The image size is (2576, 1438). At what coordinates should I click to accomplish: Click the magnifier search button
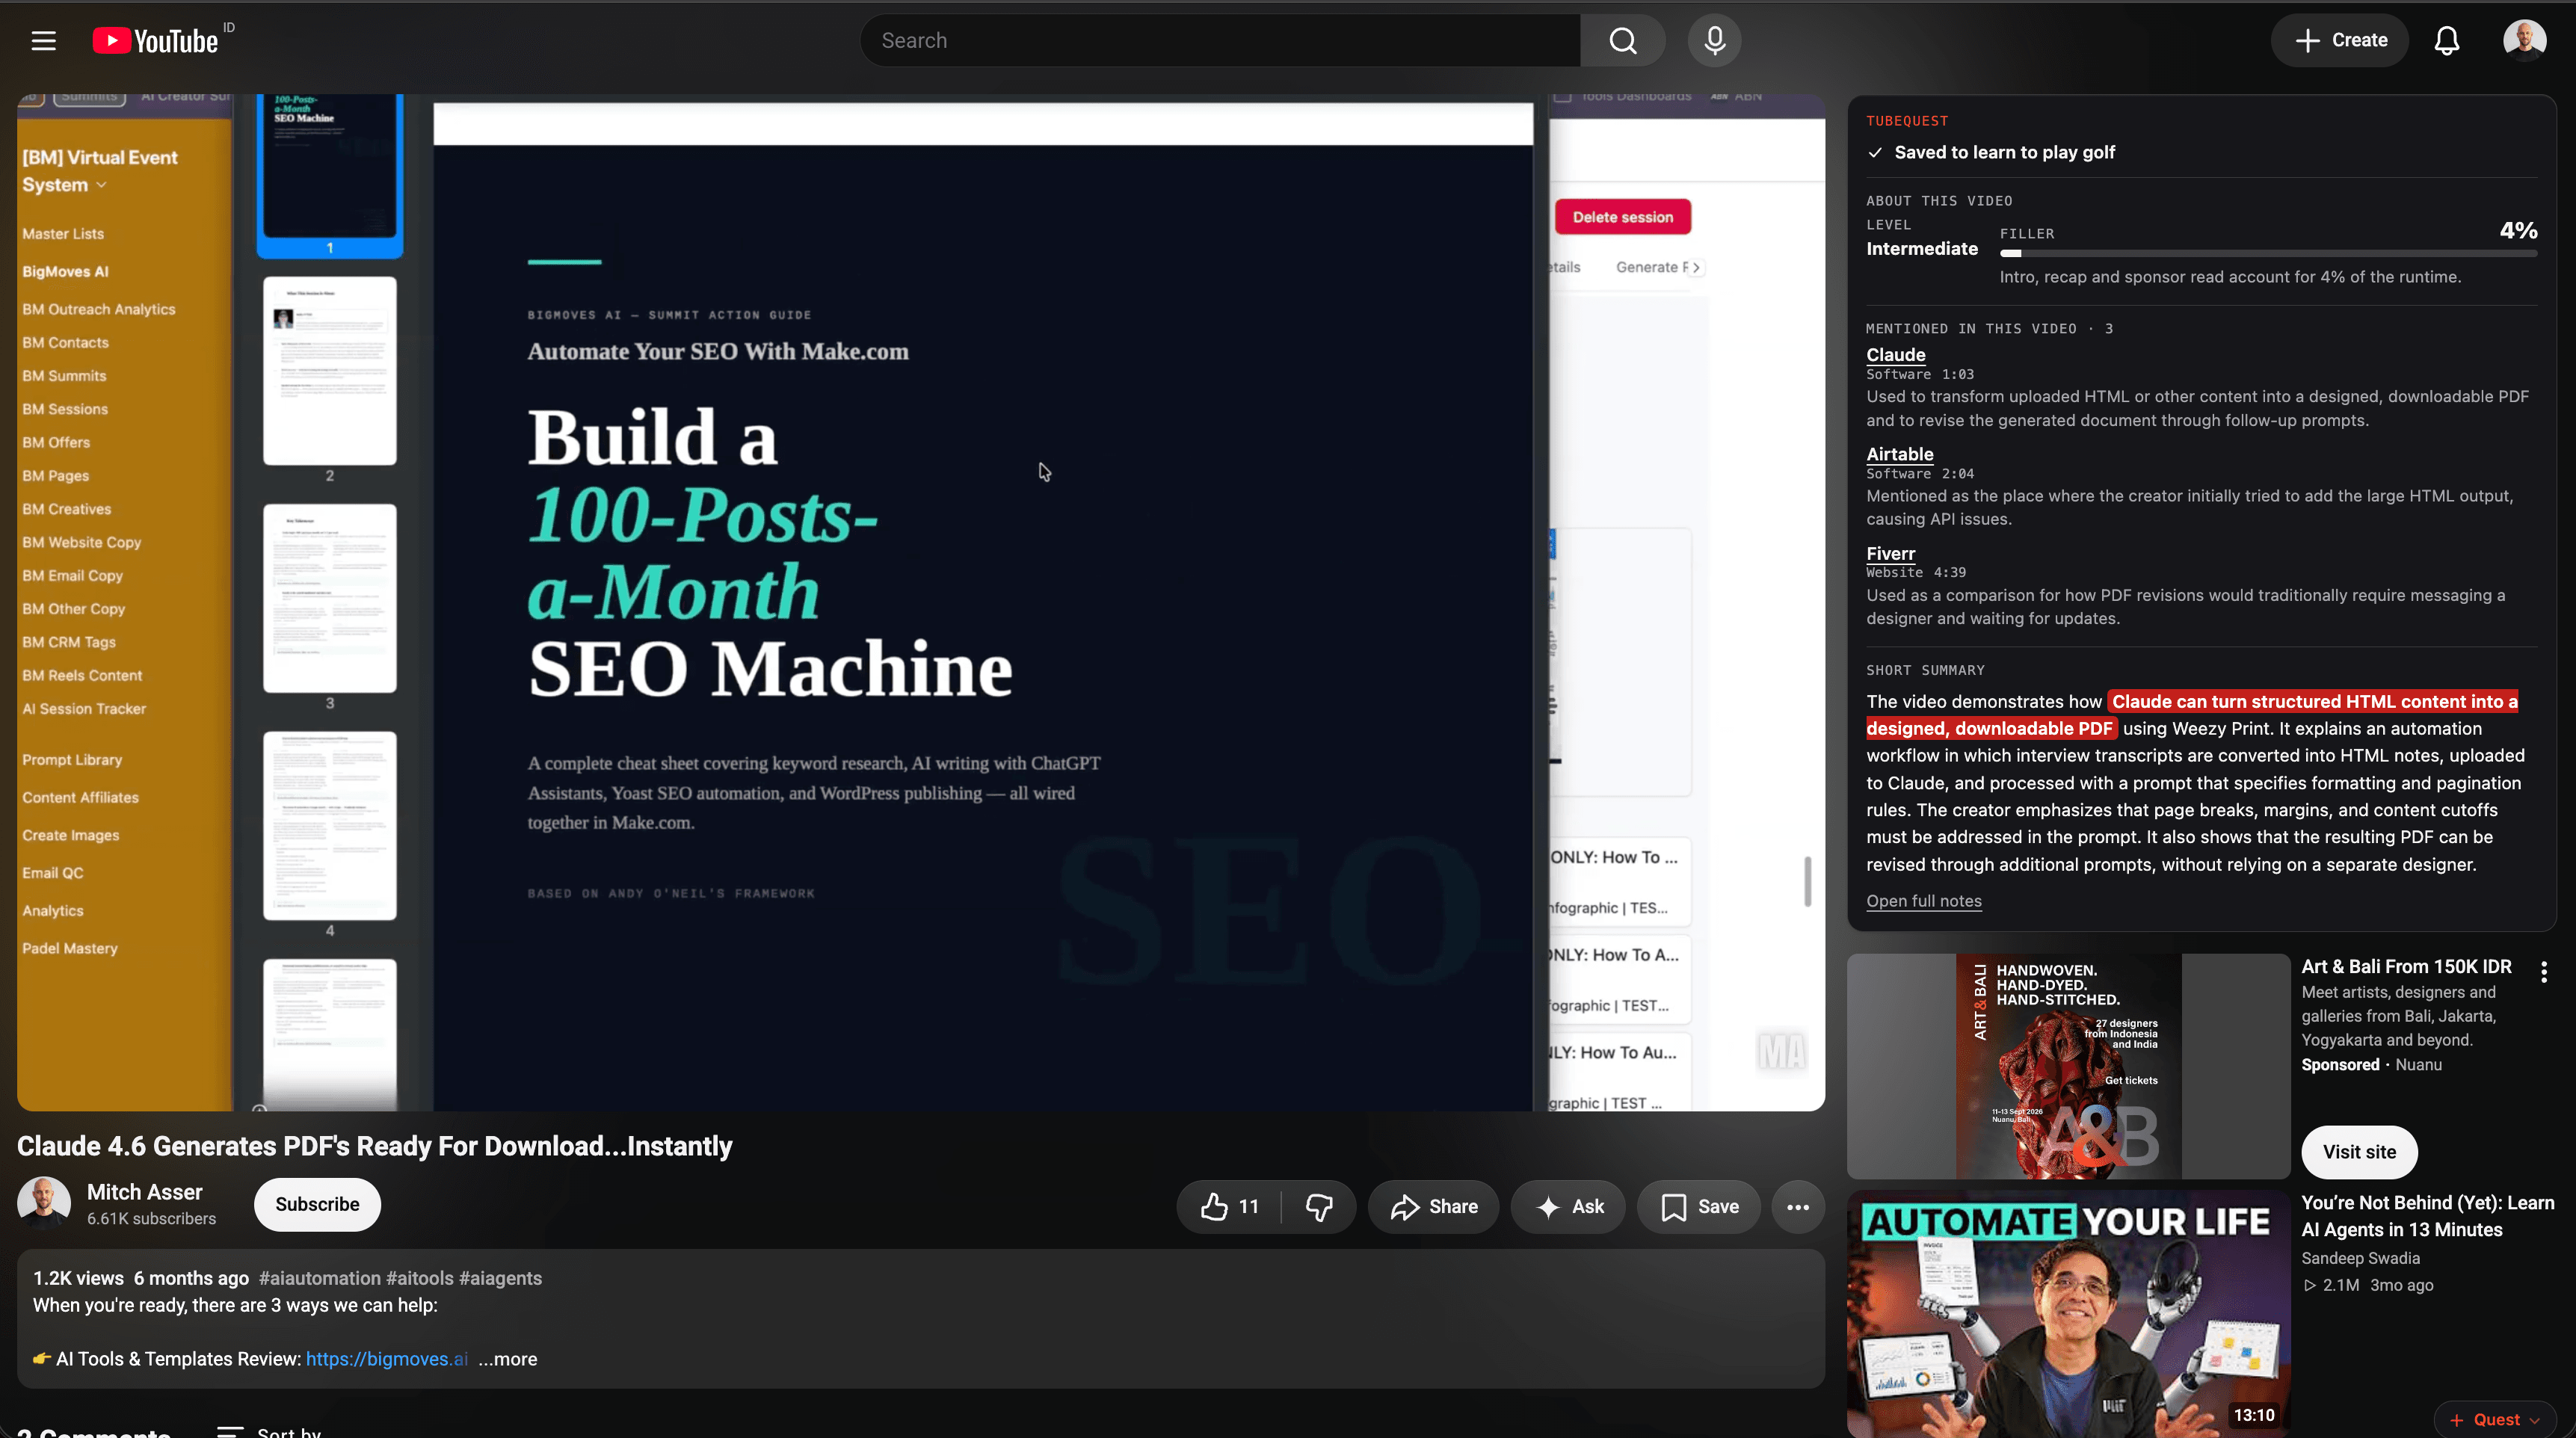tap(1622, 41)
